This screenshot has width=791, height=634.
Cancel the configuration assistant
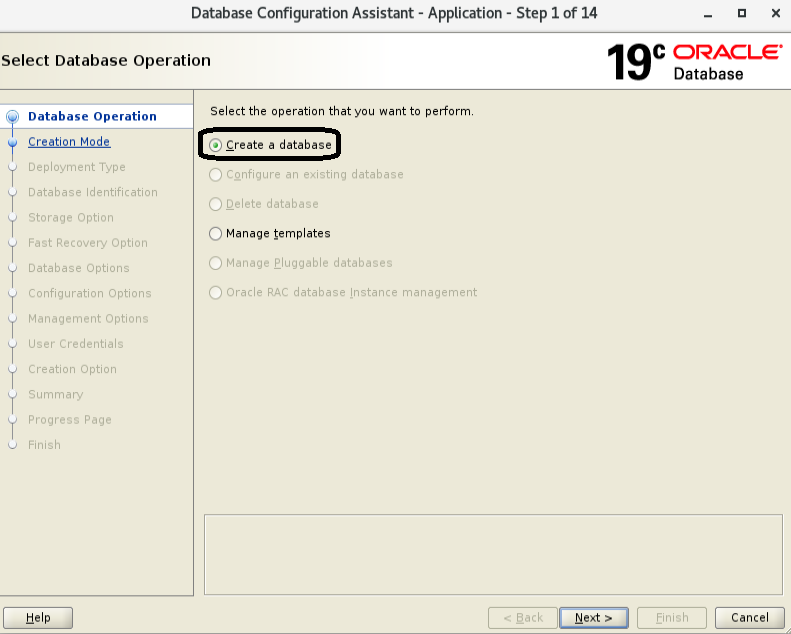tap(750, 617)
